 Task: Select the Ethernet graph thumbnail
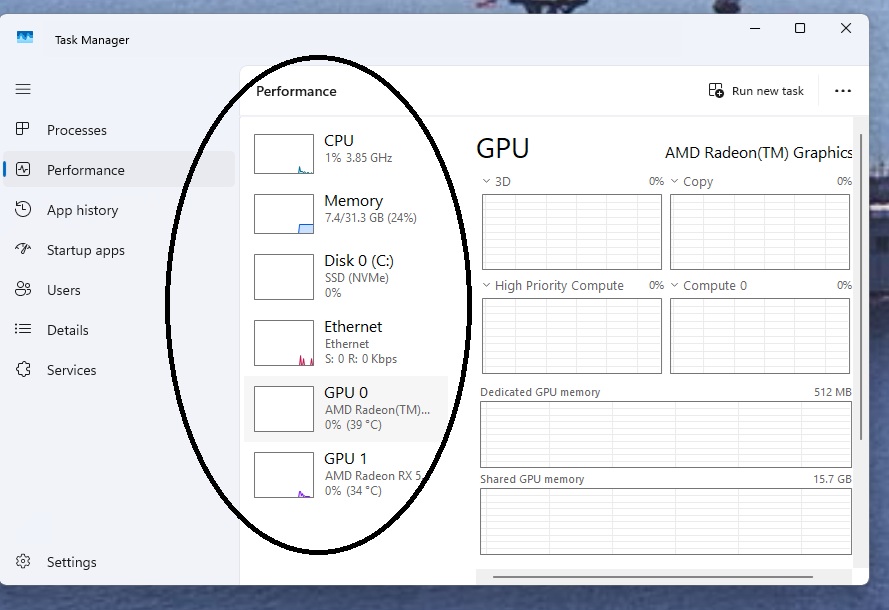pos(283,343)
